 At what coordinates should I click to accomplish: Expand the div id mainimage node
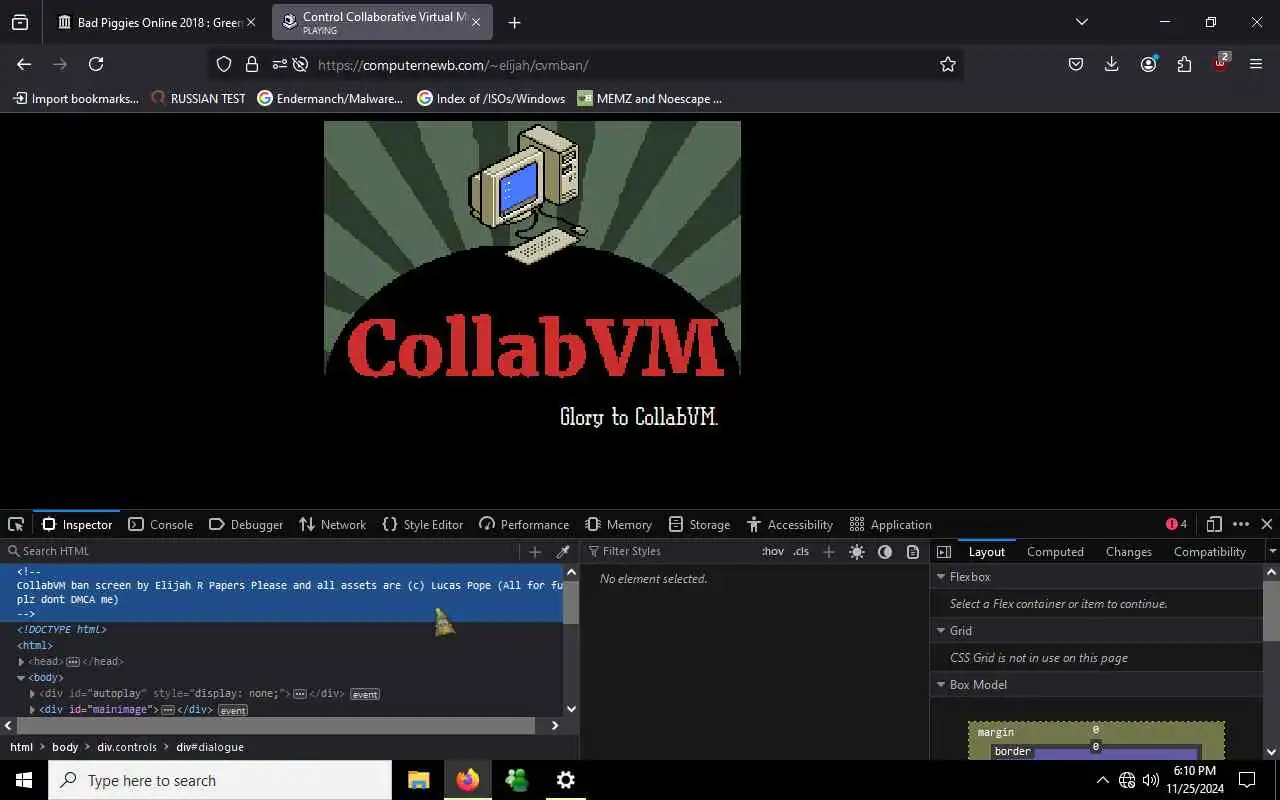coord(32,710)
